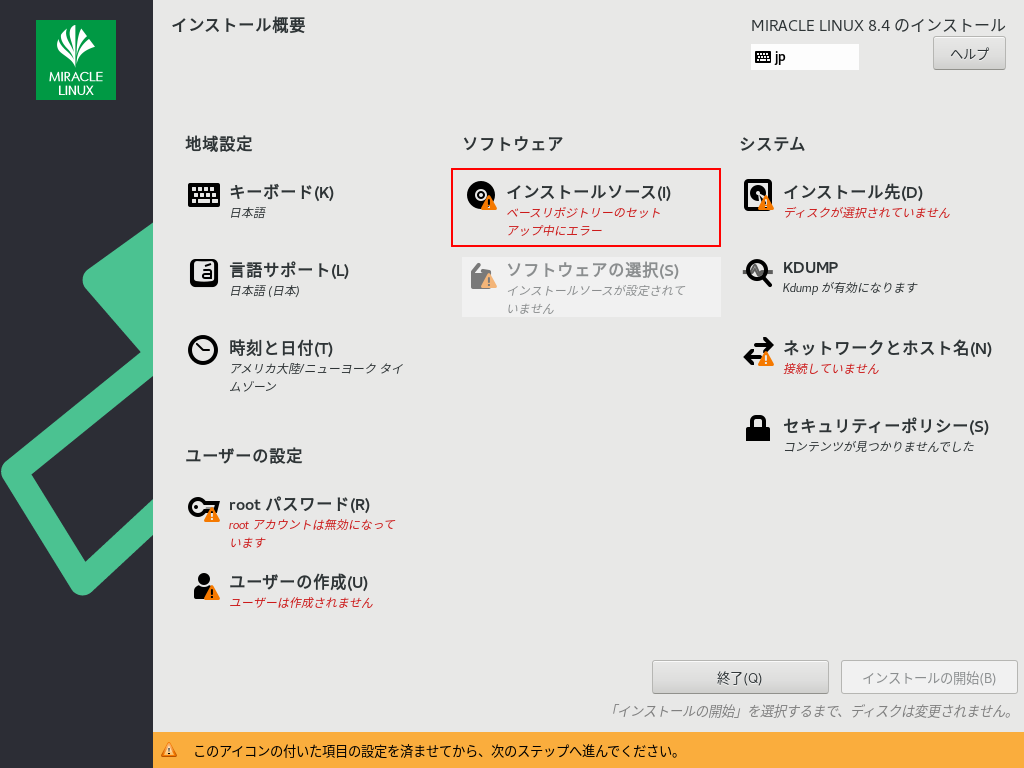Open the ユーザーの作成(U) settings
The height and width of the screenshot is (768, 1024).
(x=298, y=582)
